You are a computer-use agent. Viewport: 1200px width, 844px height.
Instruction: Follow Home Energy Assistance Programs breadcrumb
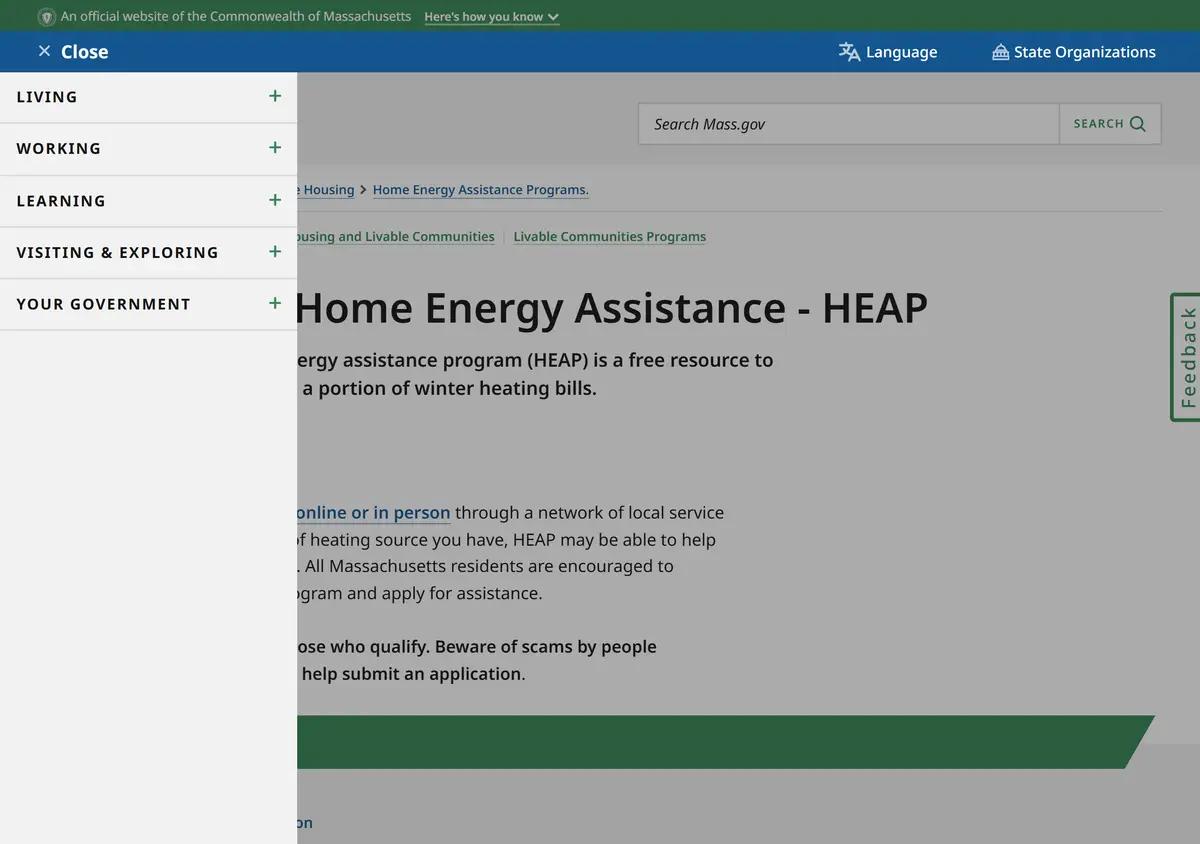click(x=481, y=190)
